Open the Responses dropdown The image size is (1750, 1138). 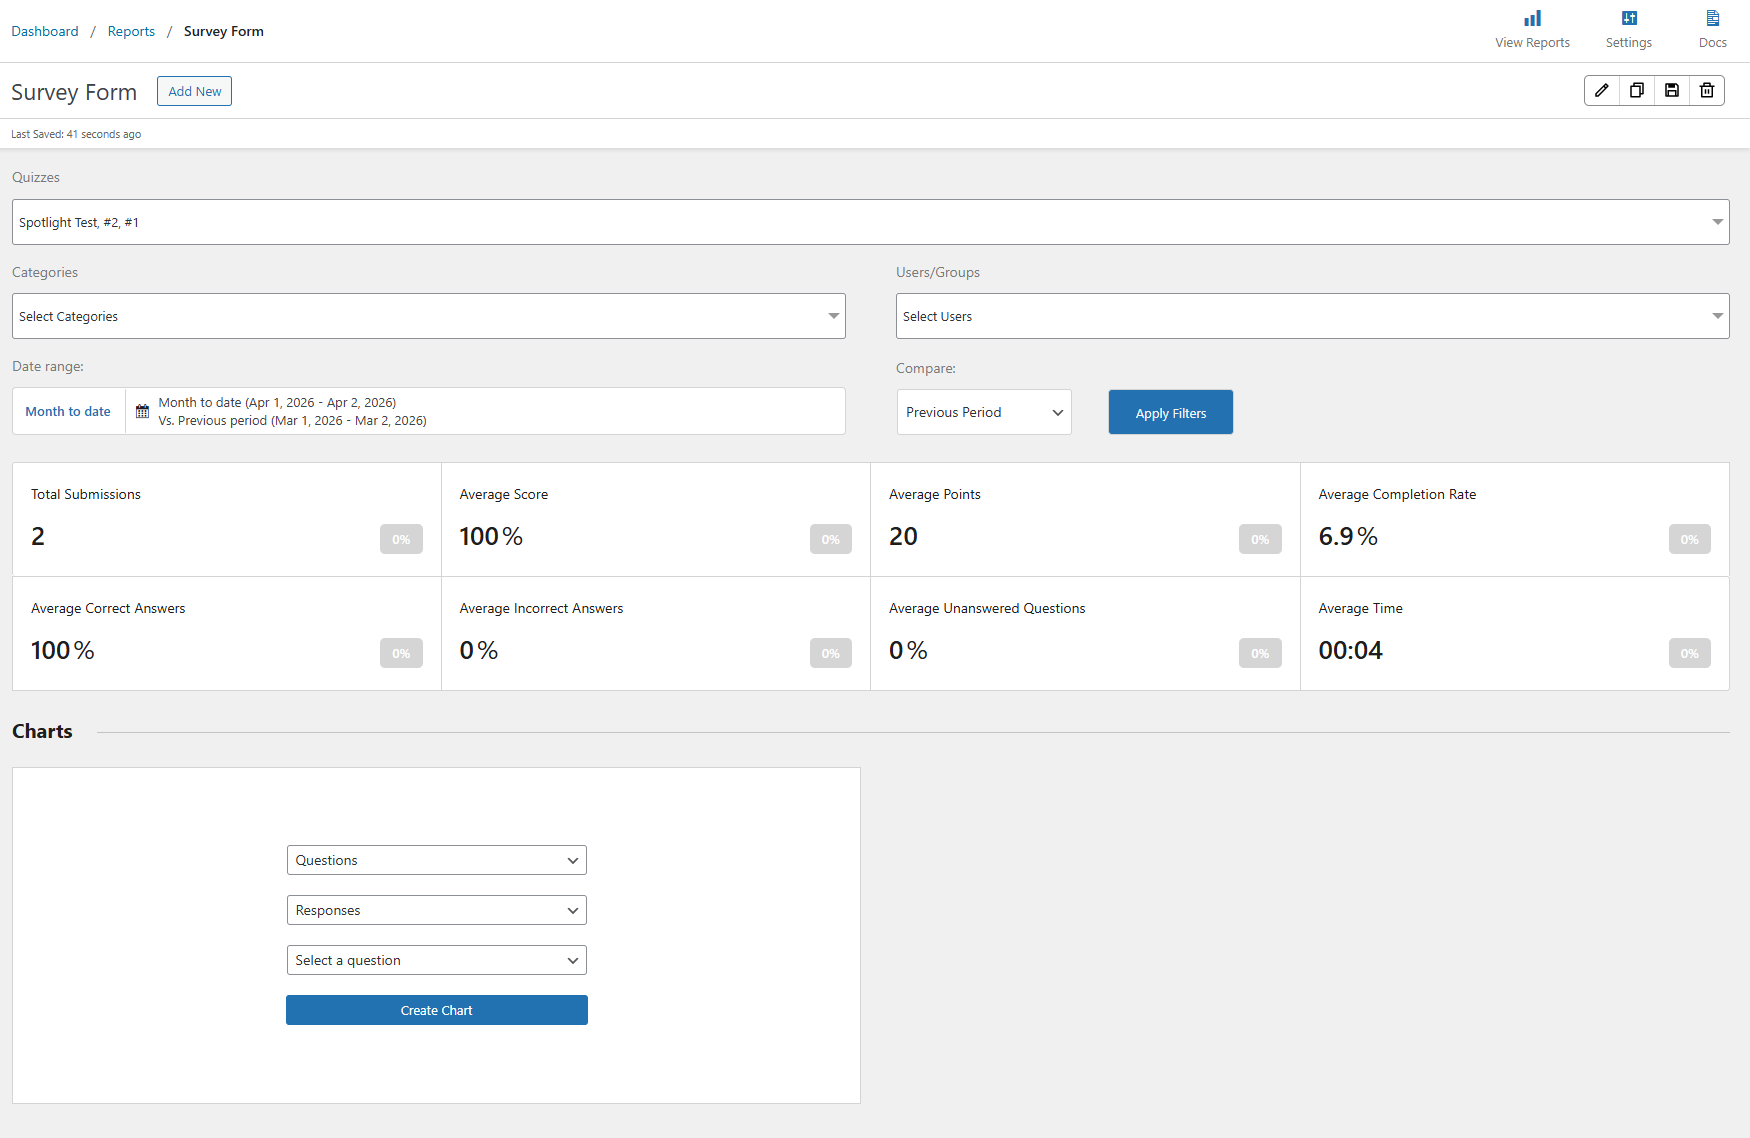click(436, 910)
